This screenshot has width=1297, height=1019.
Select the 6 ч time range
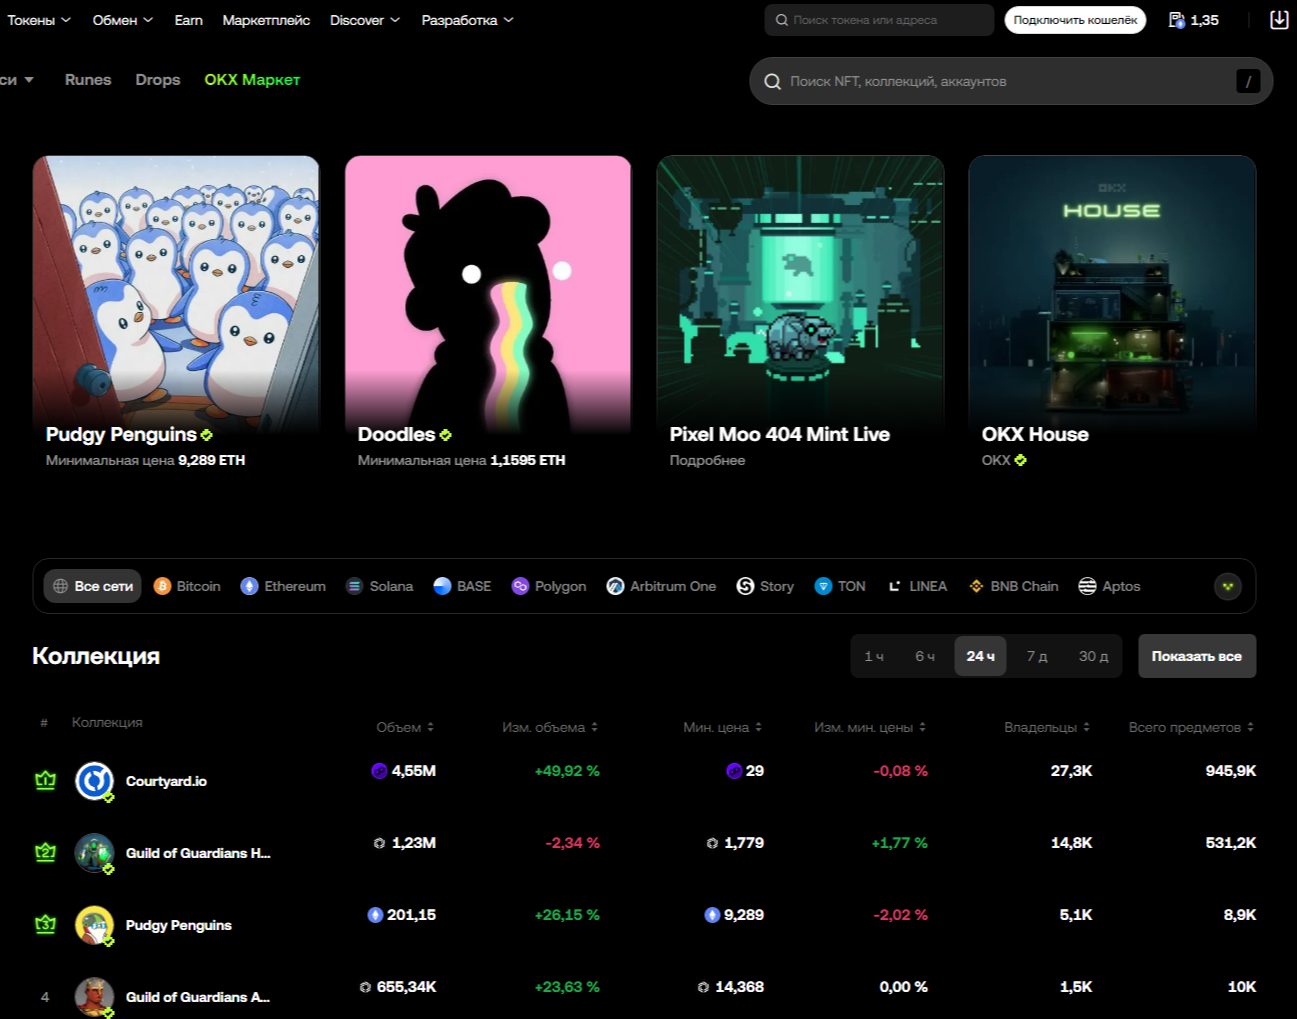[925, 656]
